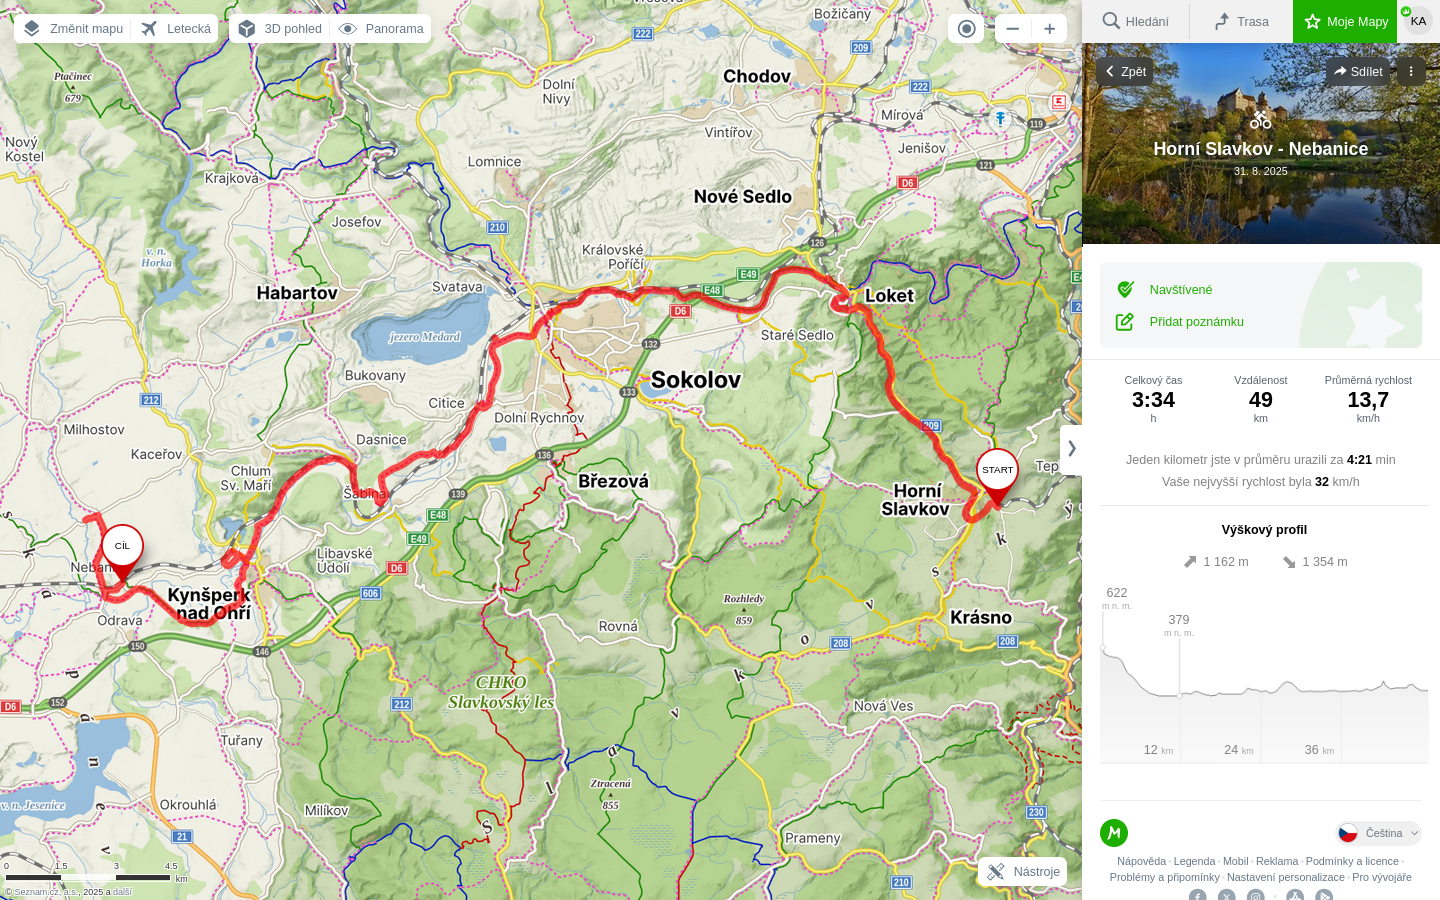The image size is (1440, 900).
Task: Center map on my location
Action: [966, 28]
